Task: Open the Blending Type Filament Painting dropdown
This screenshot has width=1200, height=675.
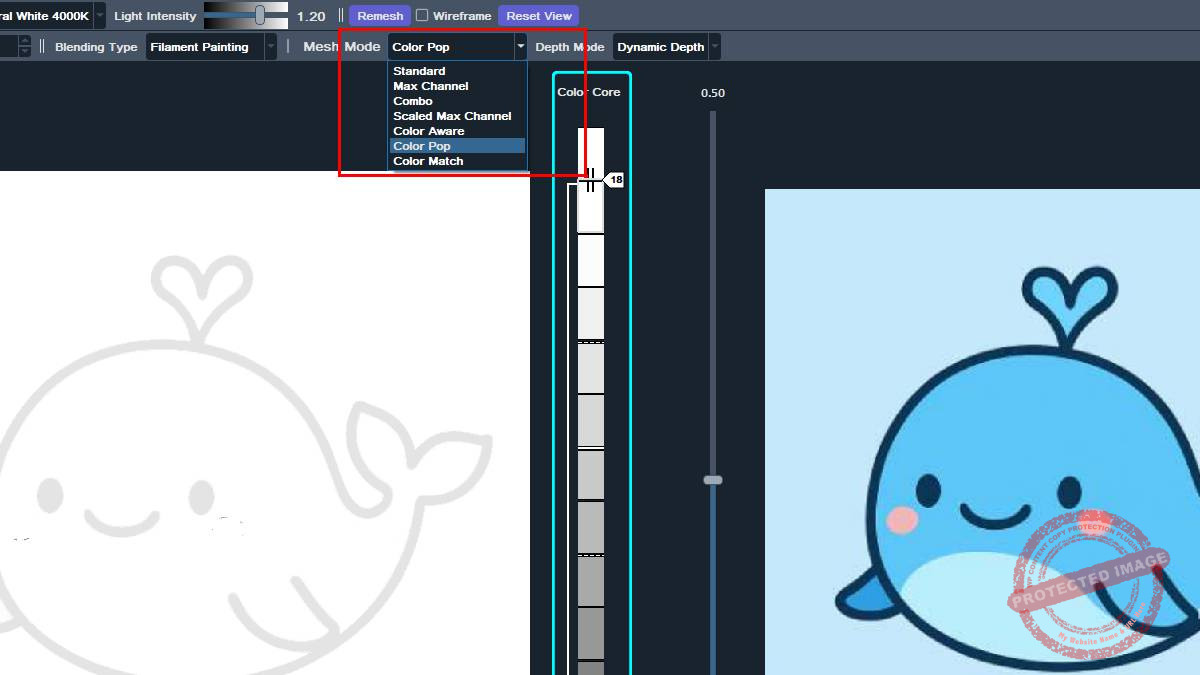Action: click(211, 47)
